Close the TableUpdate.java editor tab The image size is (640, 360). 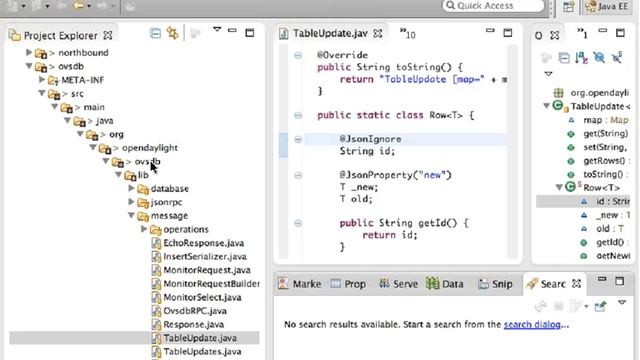click(378, 33)
